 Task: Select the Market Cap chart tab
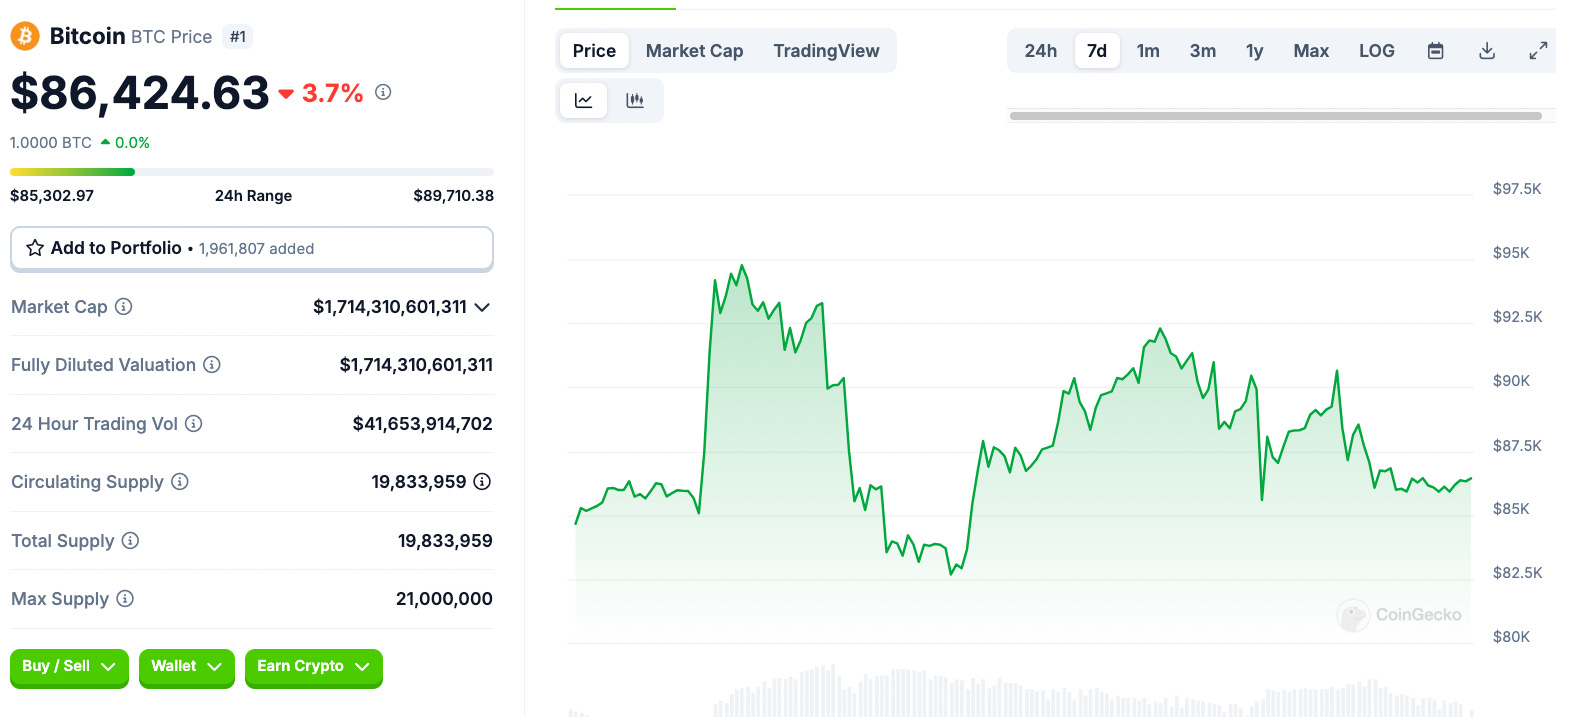[x=694, y=51]
